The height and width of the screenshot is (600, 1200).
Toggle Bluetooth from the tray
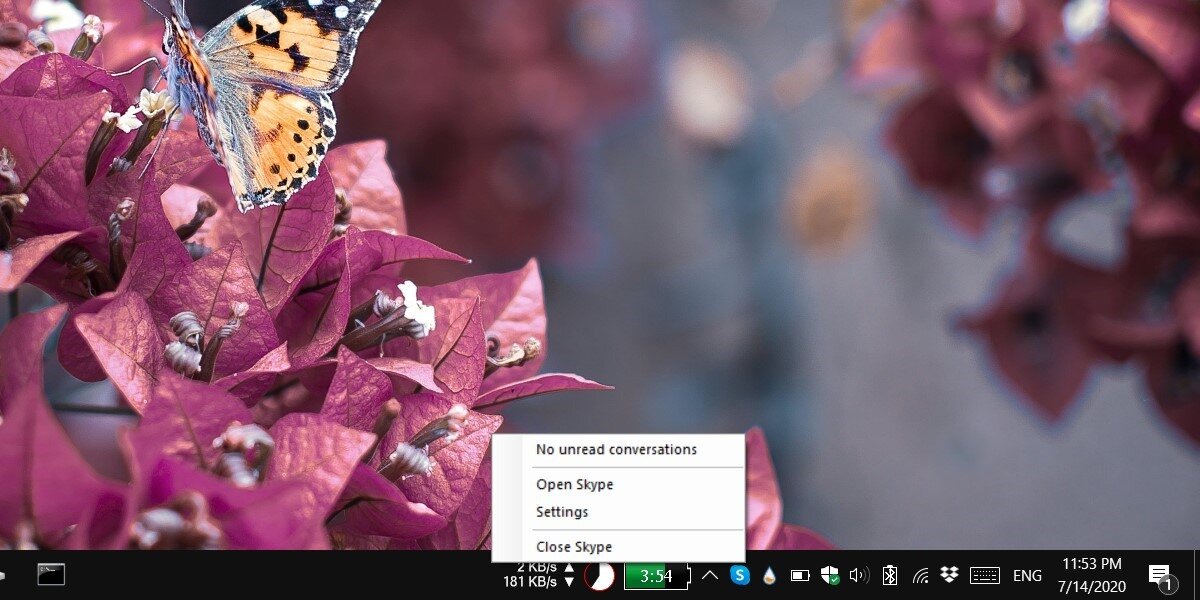click(x=890, y=575)
